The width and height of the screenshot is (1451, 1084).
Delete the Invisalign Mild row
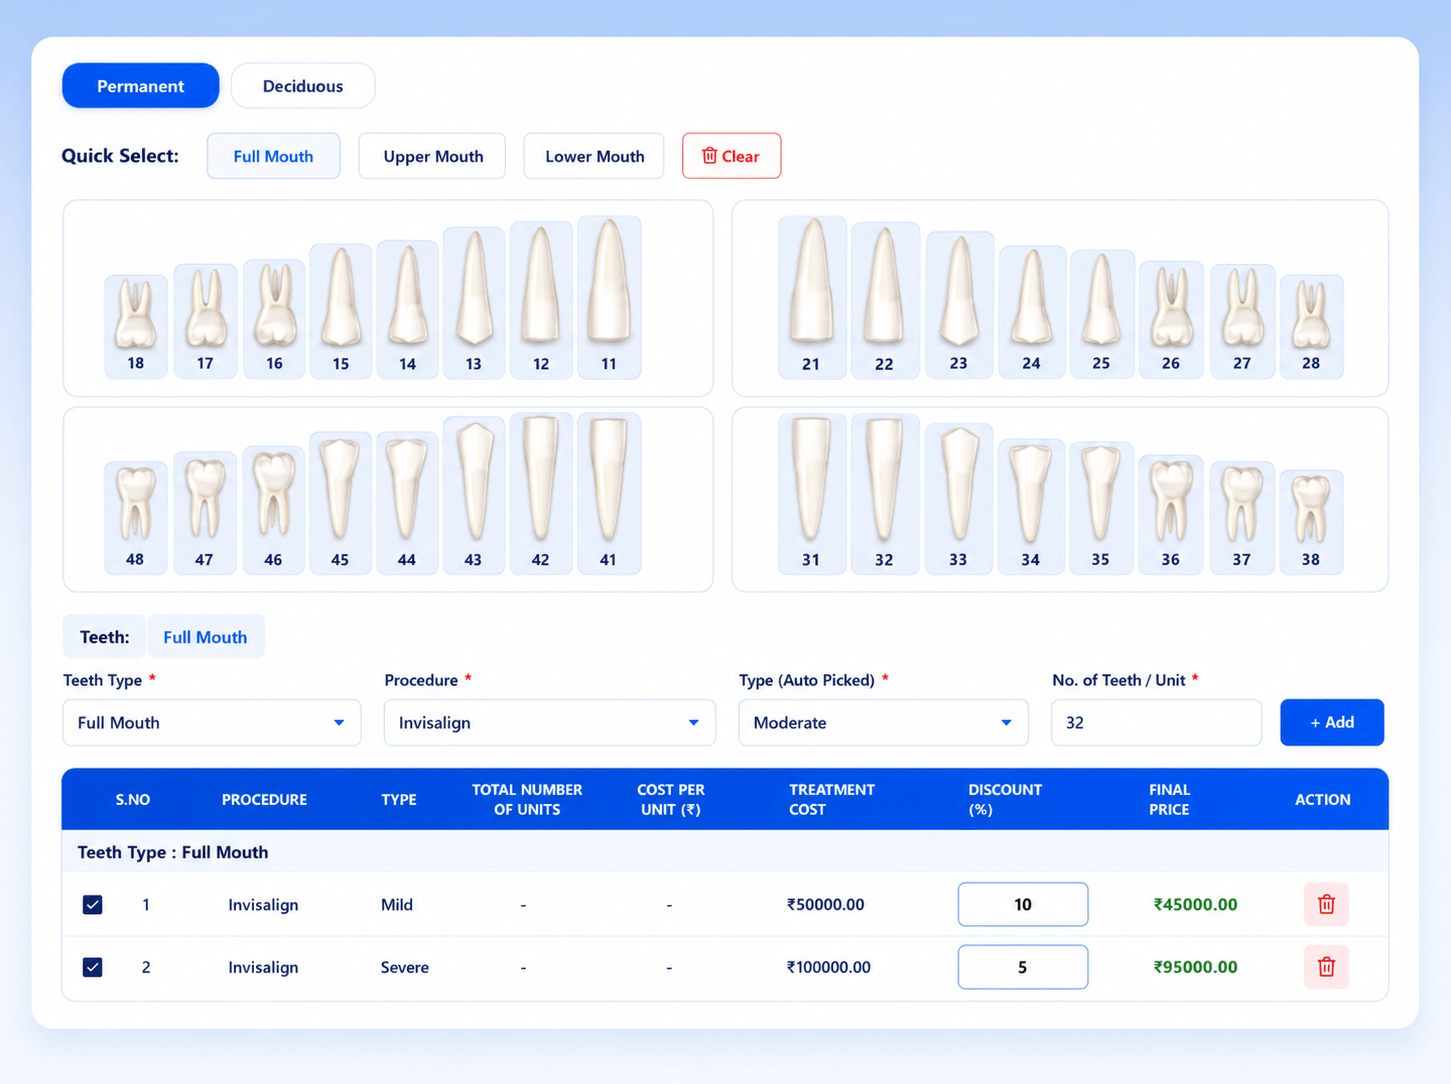tap(1326, 904)
